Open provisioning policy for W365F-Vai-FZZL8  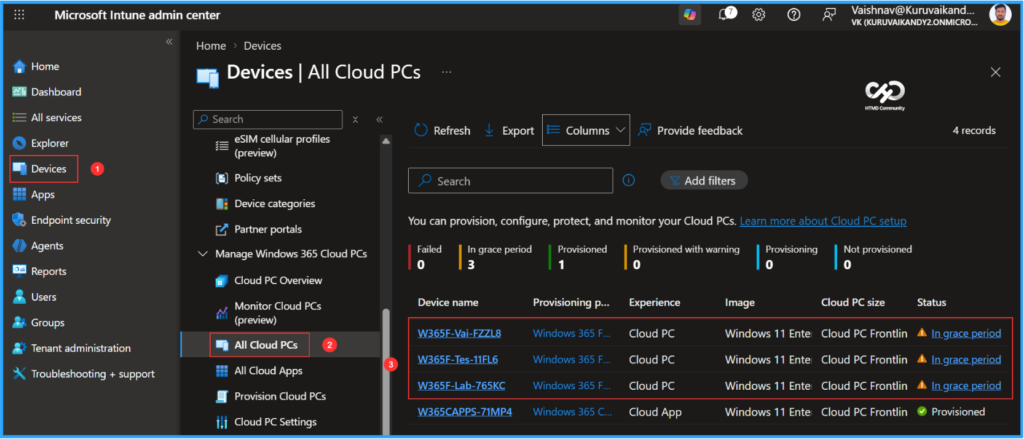coord(571,333)
